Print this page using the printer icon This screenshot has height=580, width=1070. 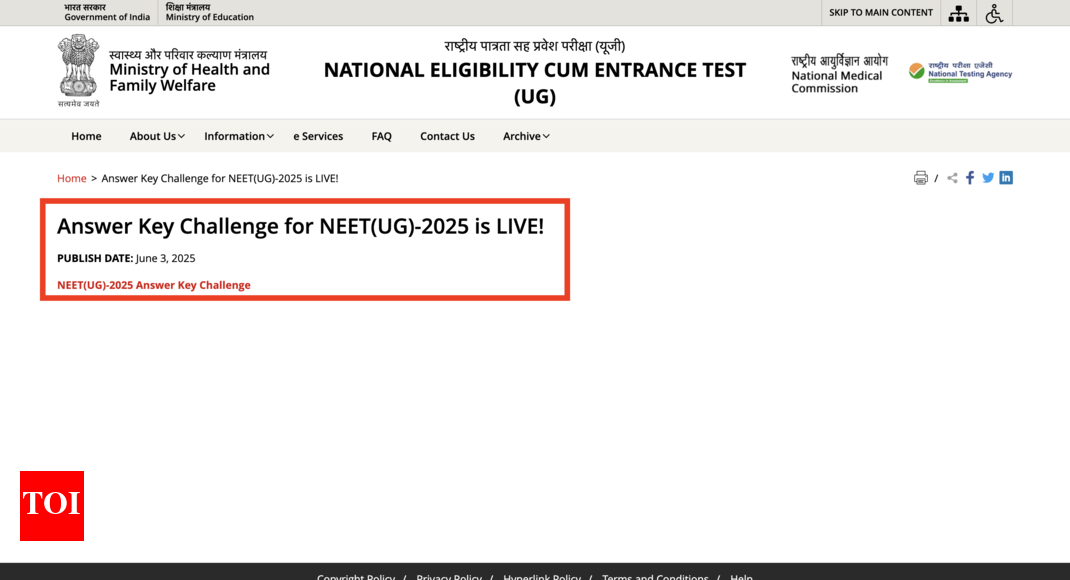pos(920,178)
